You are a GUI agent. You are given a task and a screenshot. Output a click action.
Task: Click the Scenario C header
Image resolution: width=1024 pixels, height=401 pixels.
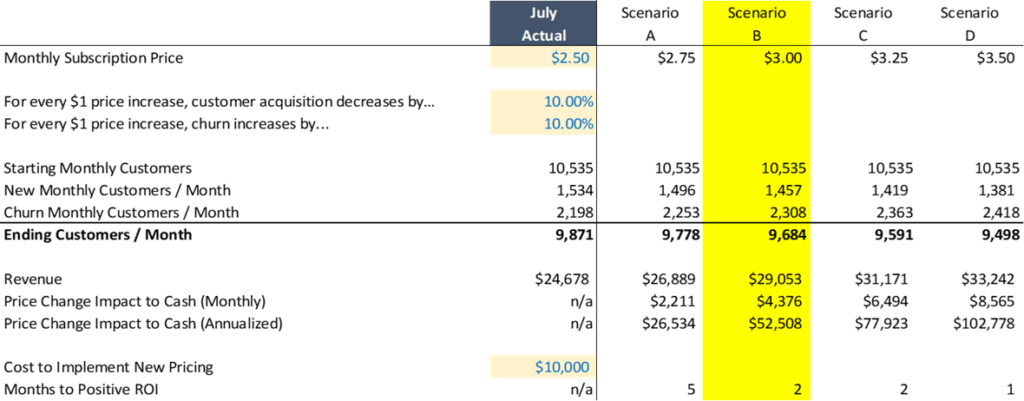(863, 24)
